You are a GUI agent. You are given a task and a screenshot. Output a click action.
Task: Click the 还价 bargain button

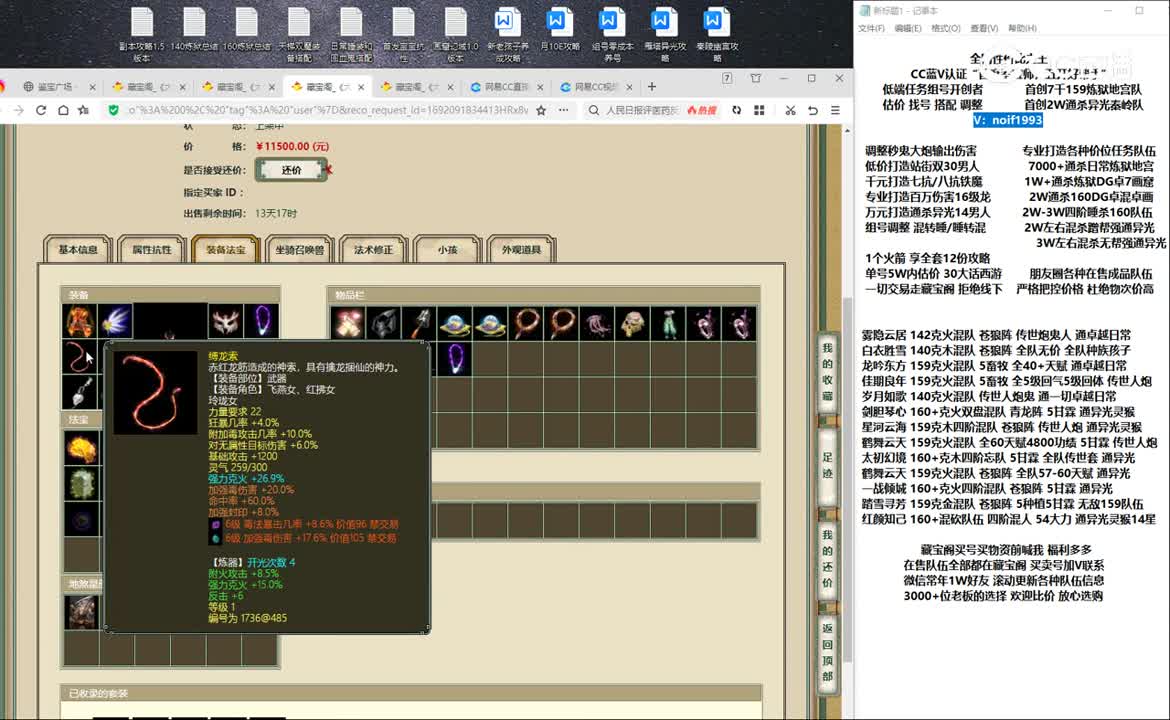(x=291, y=170)
